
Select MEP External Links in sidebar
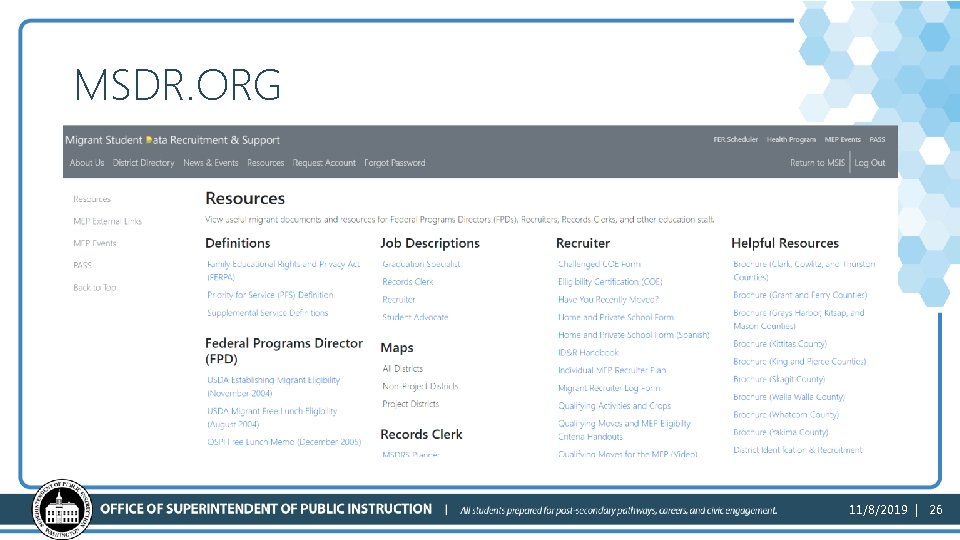tap(107, 221)
